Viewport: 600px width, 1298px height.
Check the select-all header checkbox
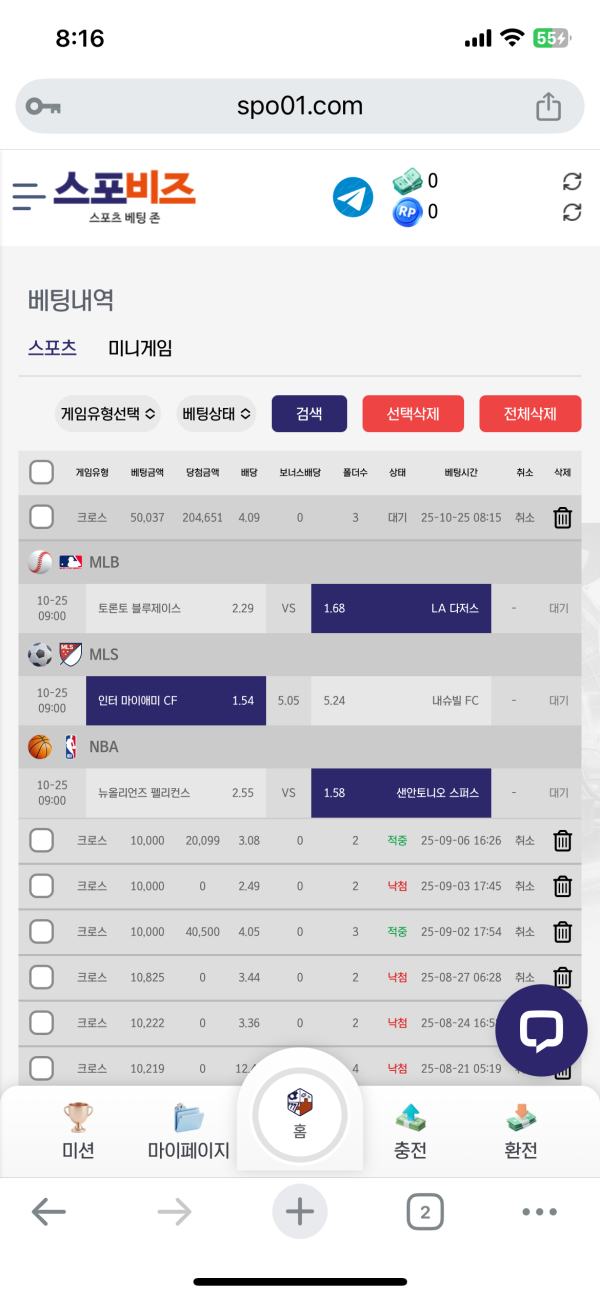click(x=41, y=472)
